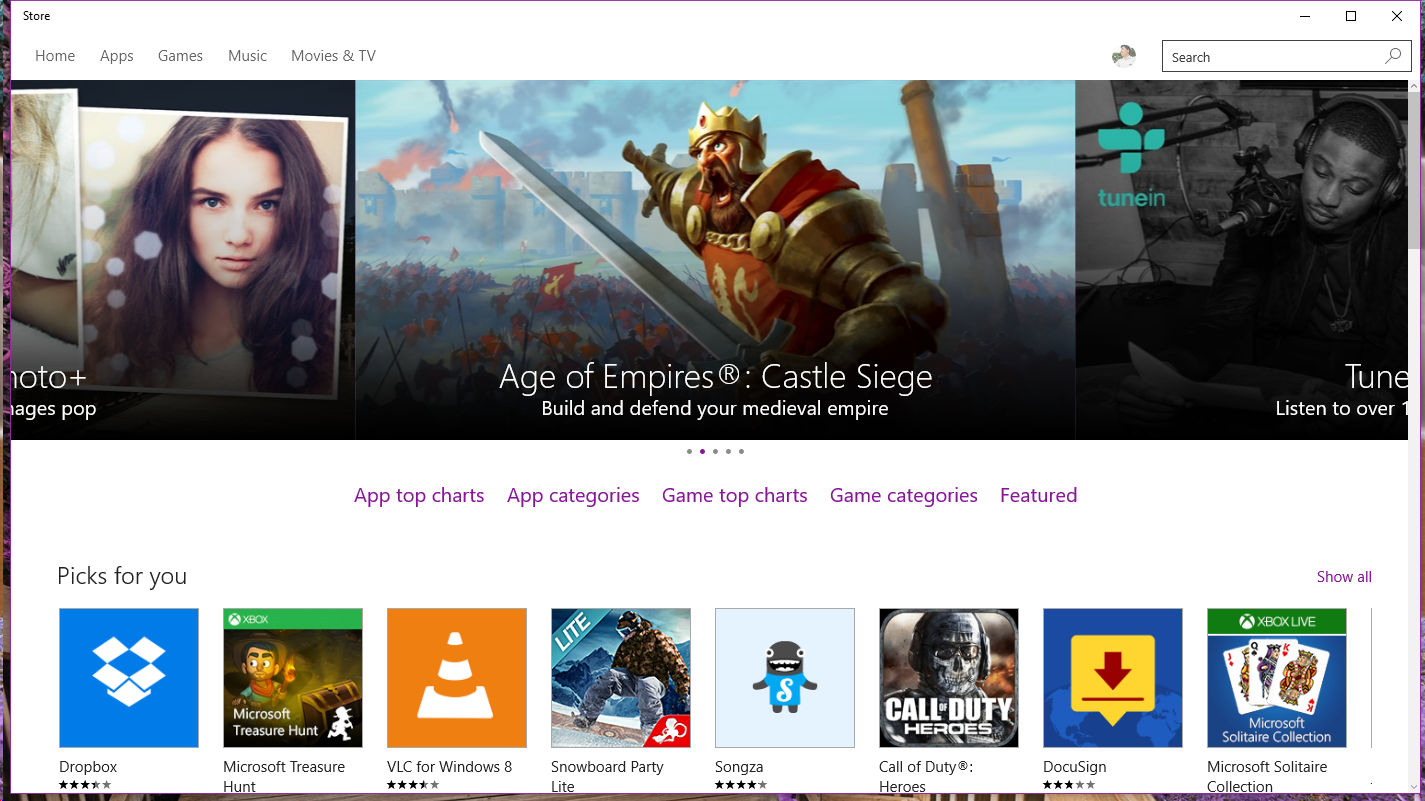Click the Songza app name
Image resolution: width=1425 pixels, height=801 pixels.
[739, 767]
